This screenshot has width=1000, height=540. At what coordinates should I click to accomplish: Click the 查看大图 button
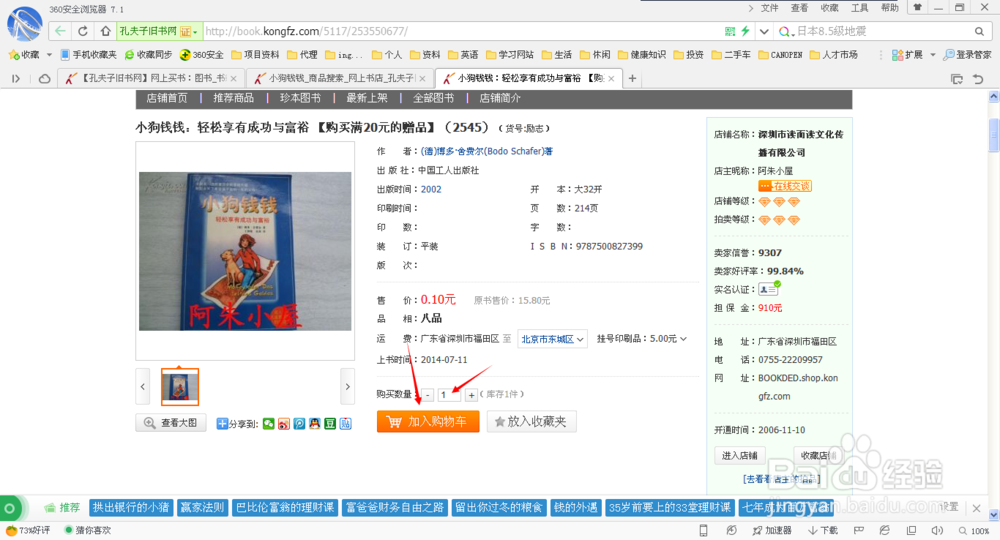coord(171,423)
